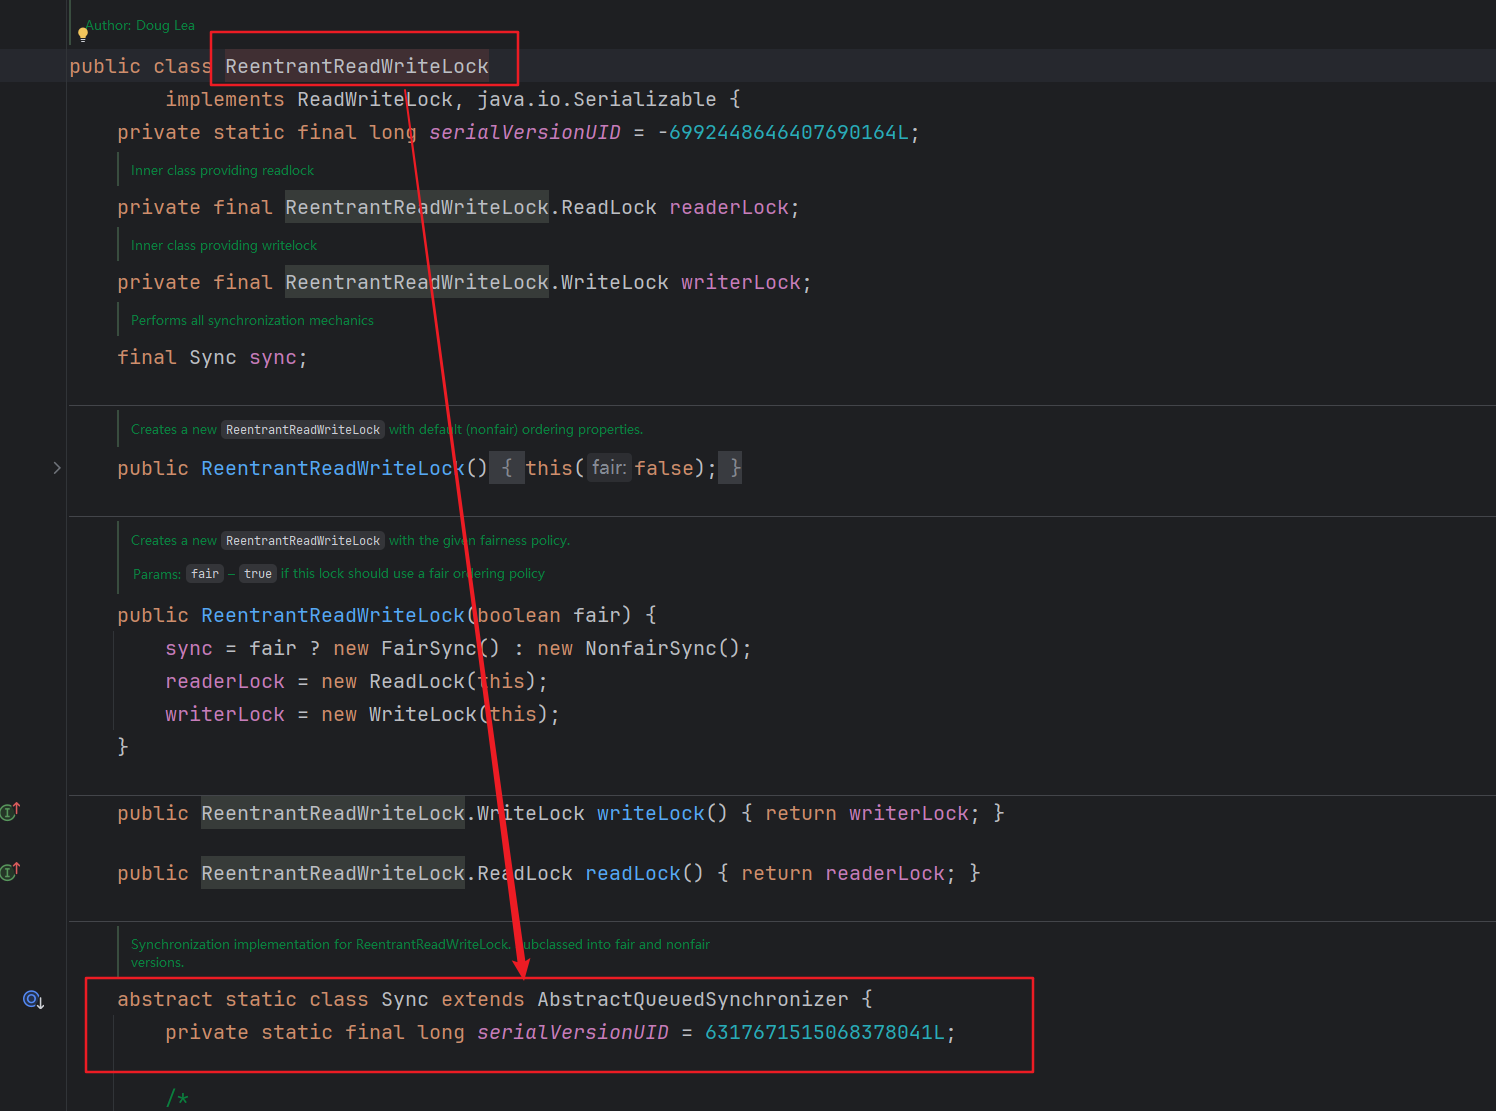Click the implements gutter icon beside readLock()
Viewport: 1496px width, 1111px height.
click(11, 871)
